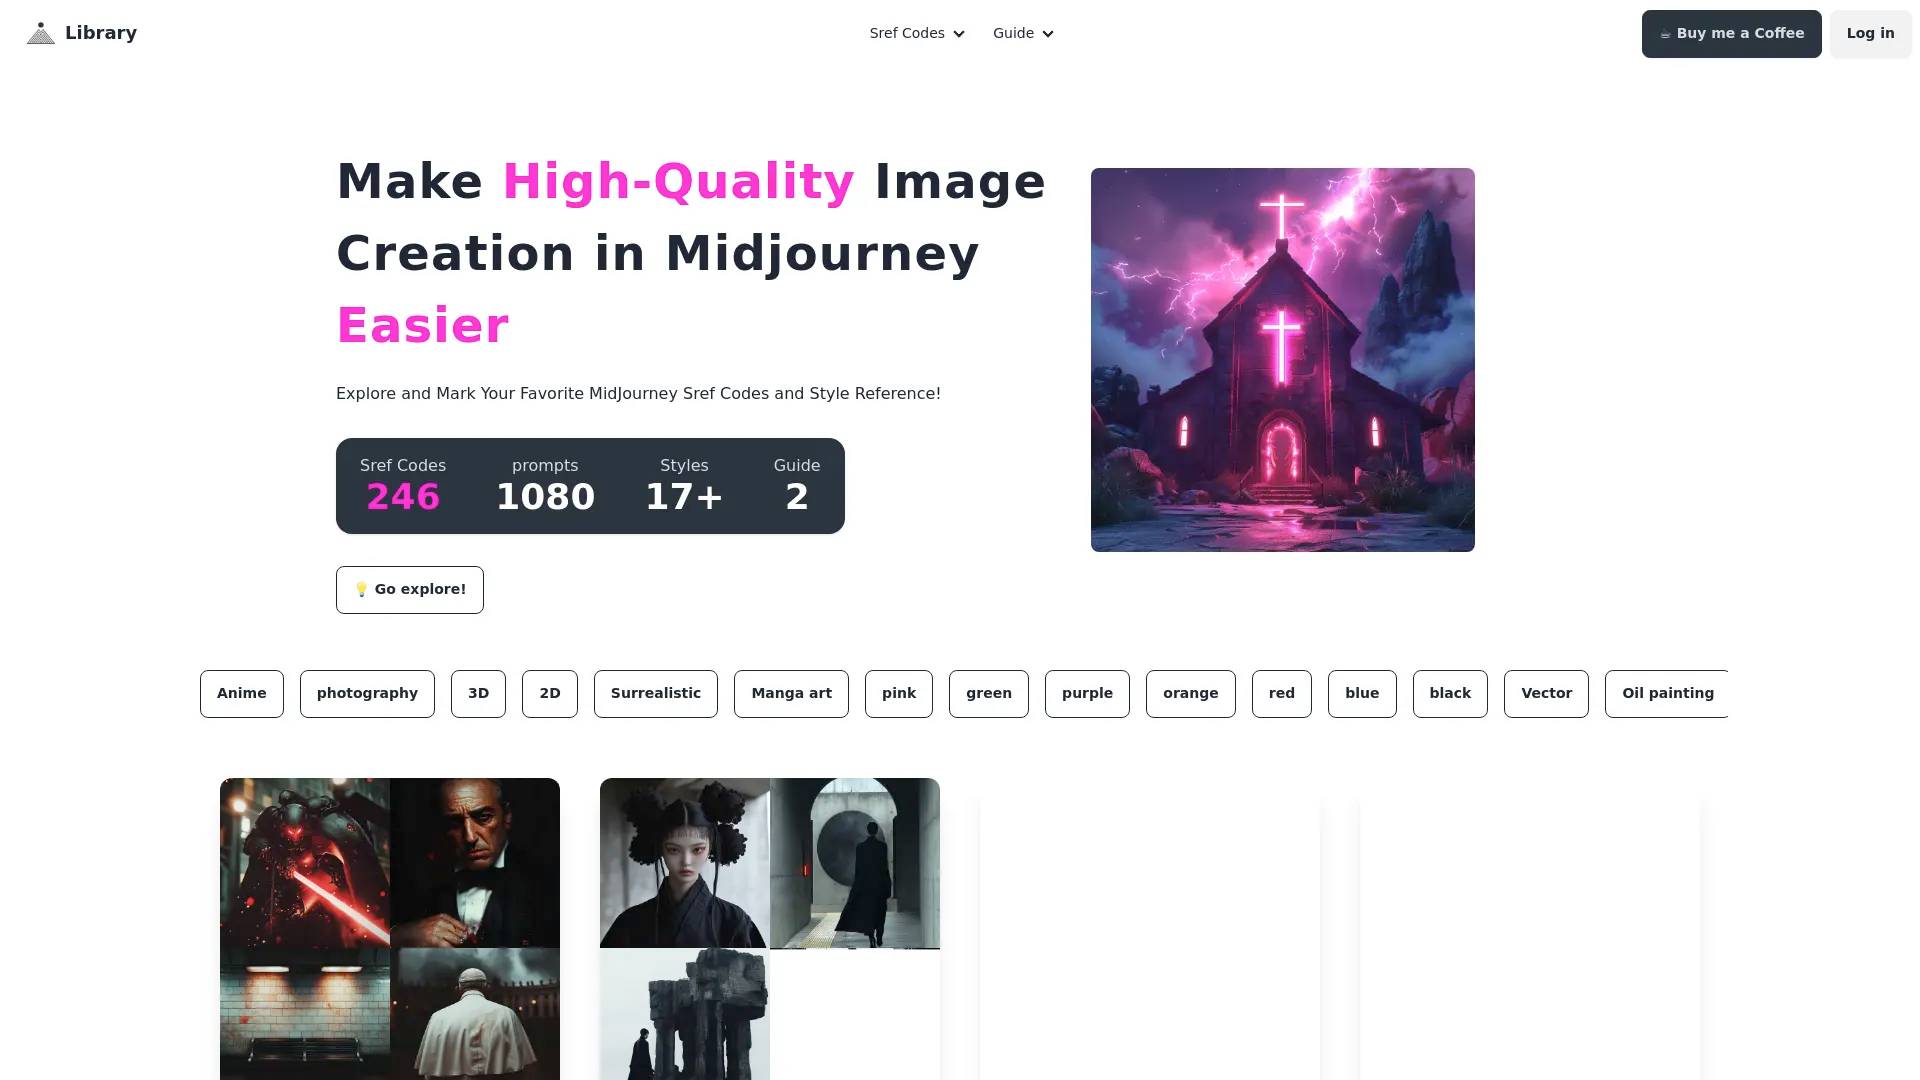Viewport: 1920px width, 1080px height.
Task: Select the Surrealistic style filter
Action: 655,692
